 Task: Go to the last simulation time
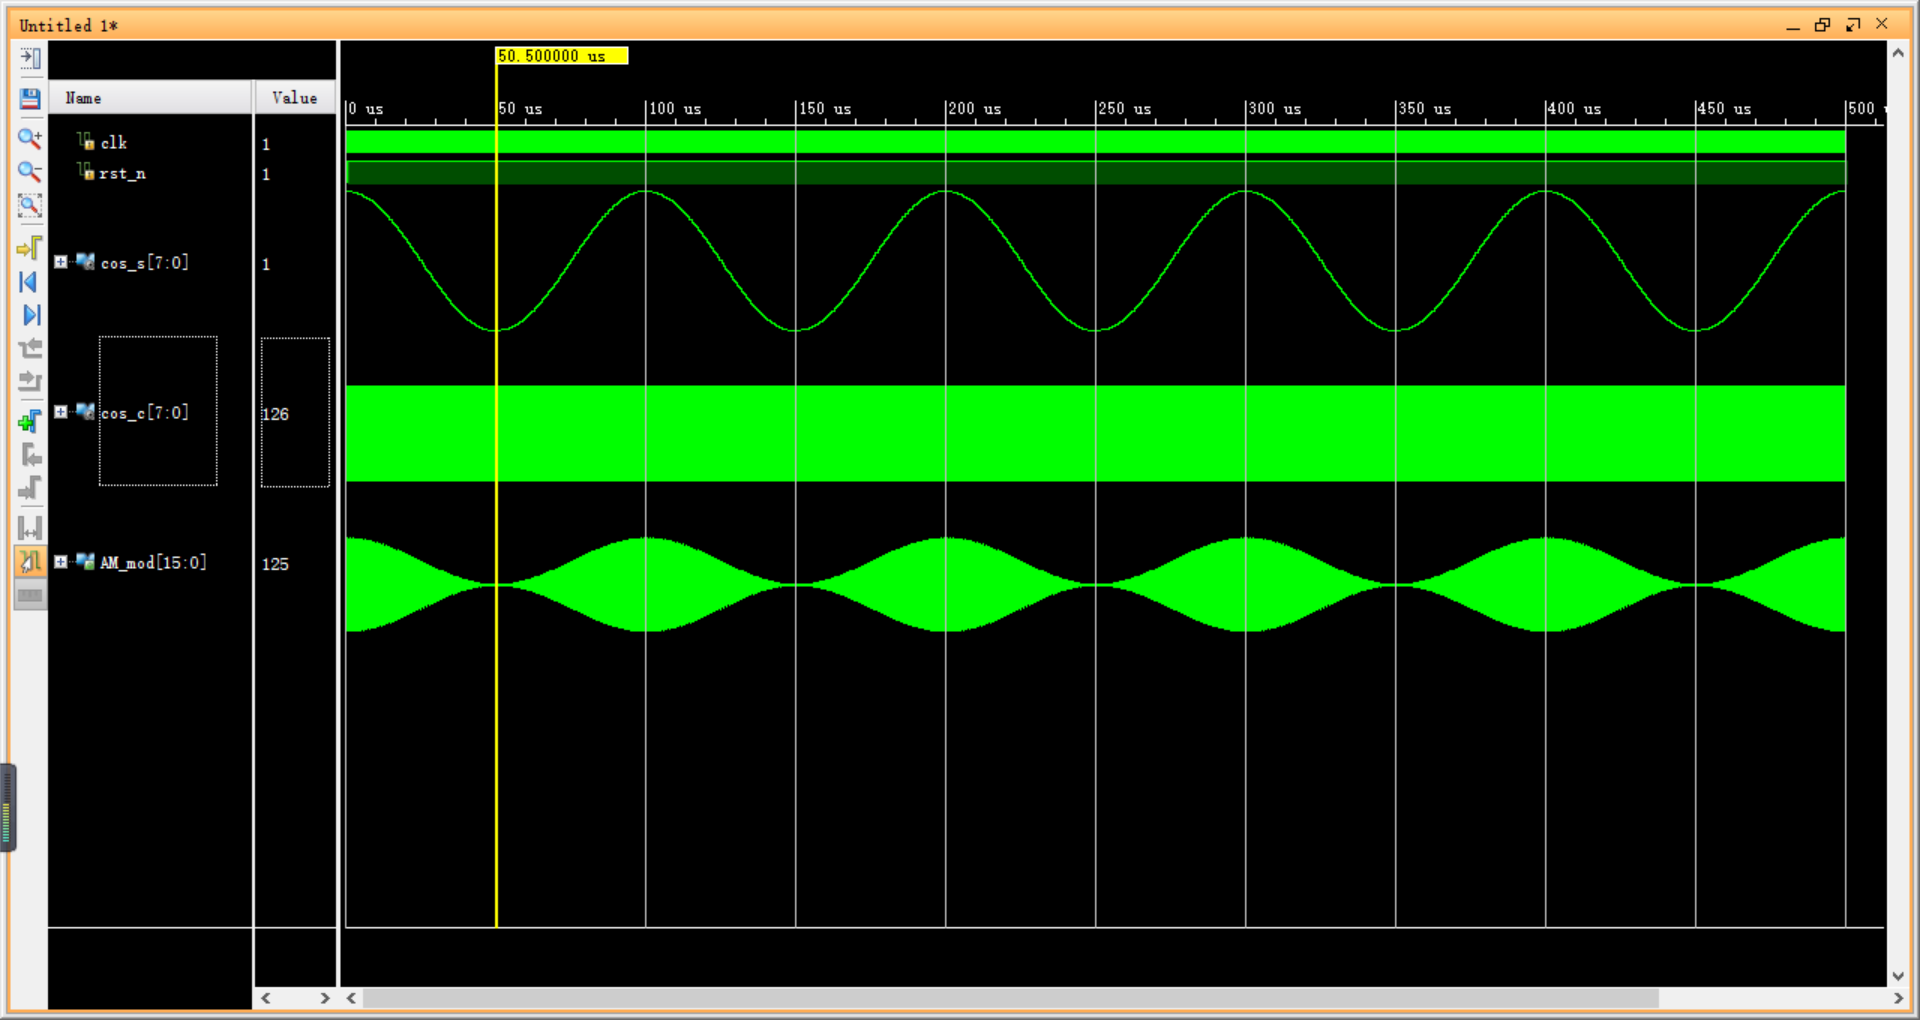pyautogui.click(x=30, y=315)
